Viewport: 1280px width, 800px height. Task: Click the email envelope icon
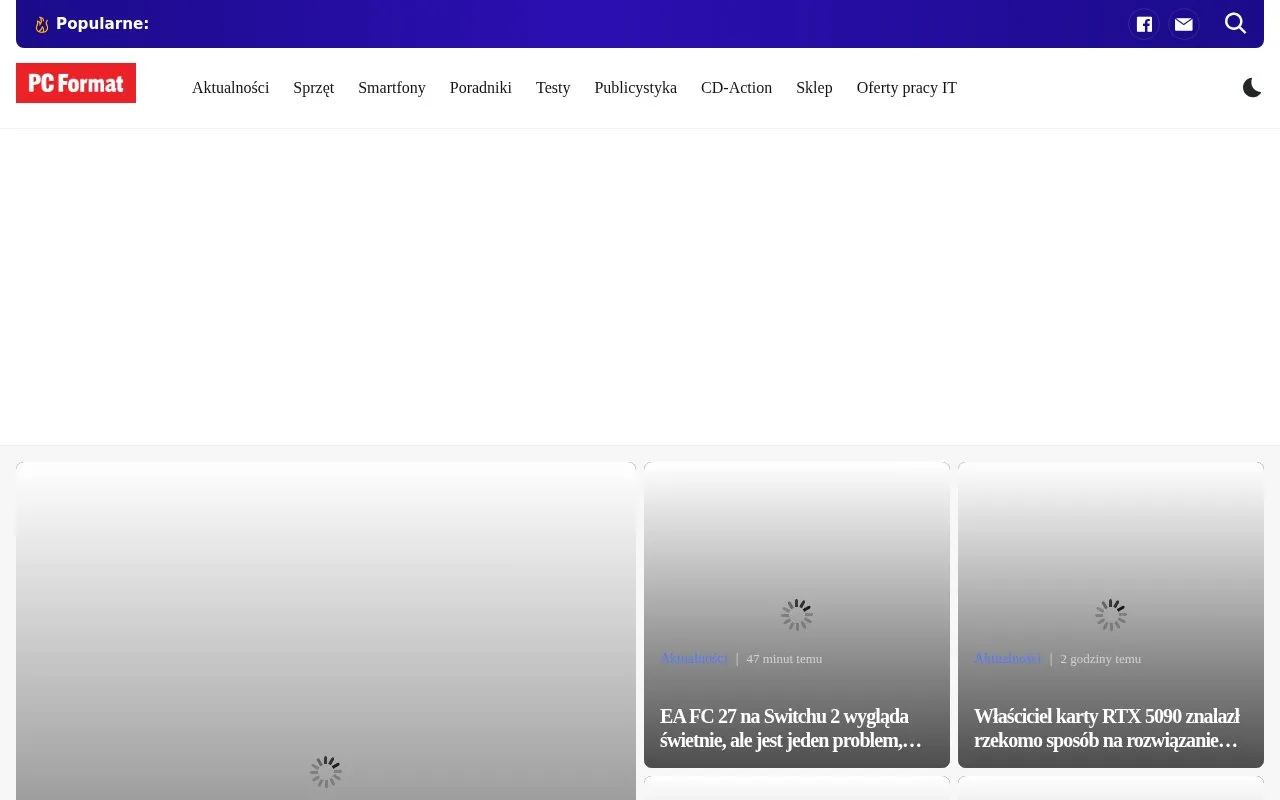point(1184,24)
